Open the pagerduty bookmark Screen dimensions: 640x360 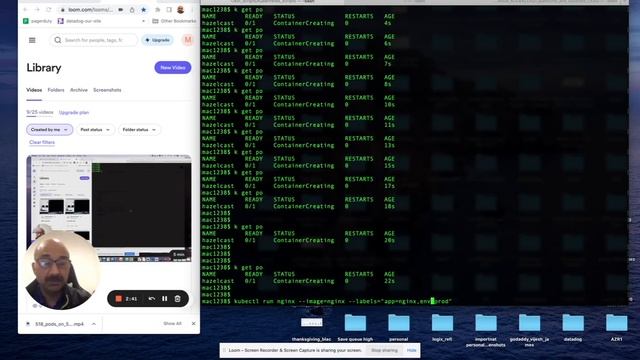click(x=38, y=21)
